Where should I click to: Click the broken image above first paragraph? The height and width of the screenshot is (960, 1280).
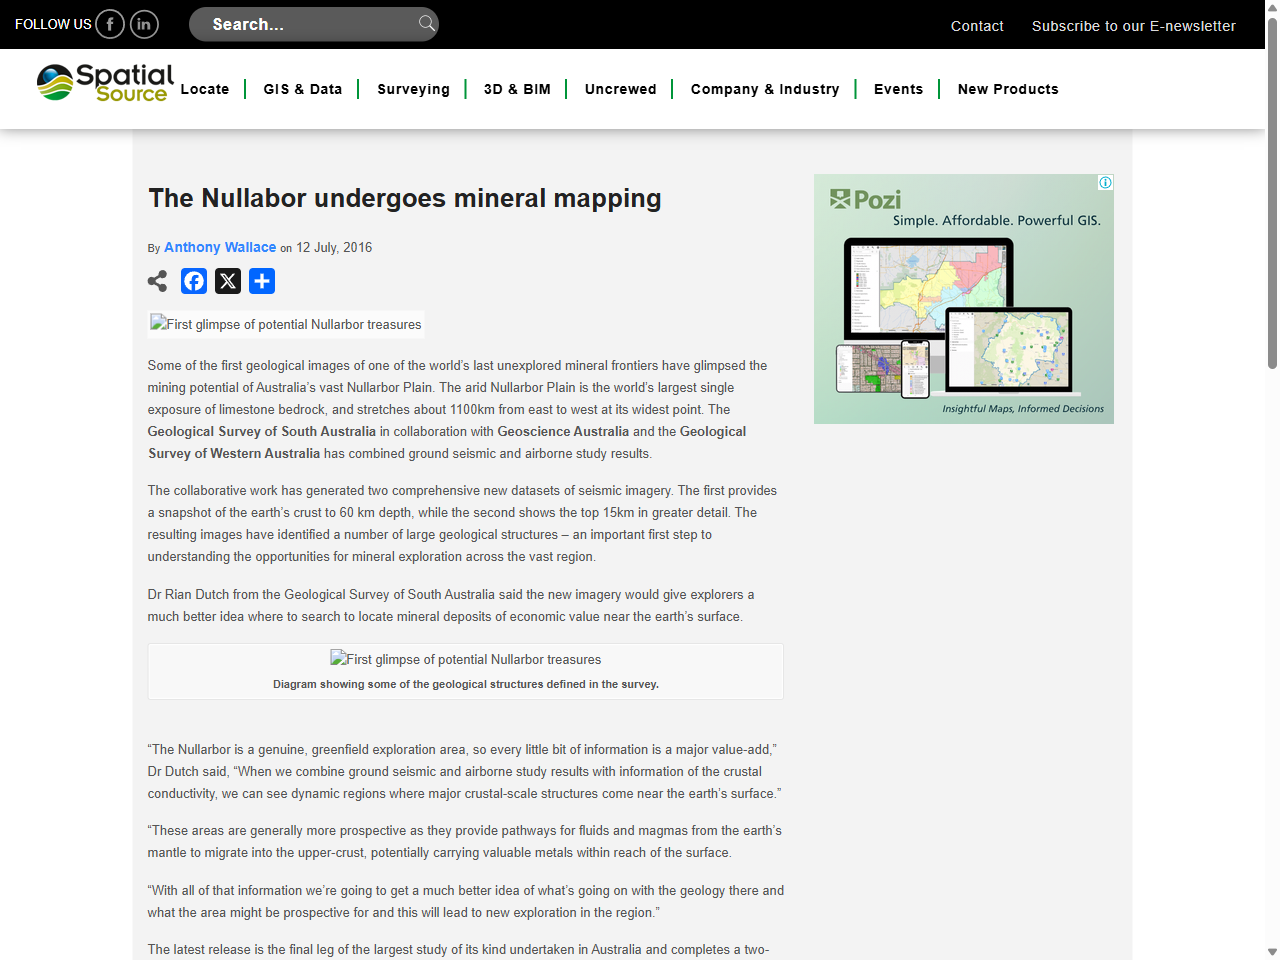pyautogui.click(x=286, y=324)
